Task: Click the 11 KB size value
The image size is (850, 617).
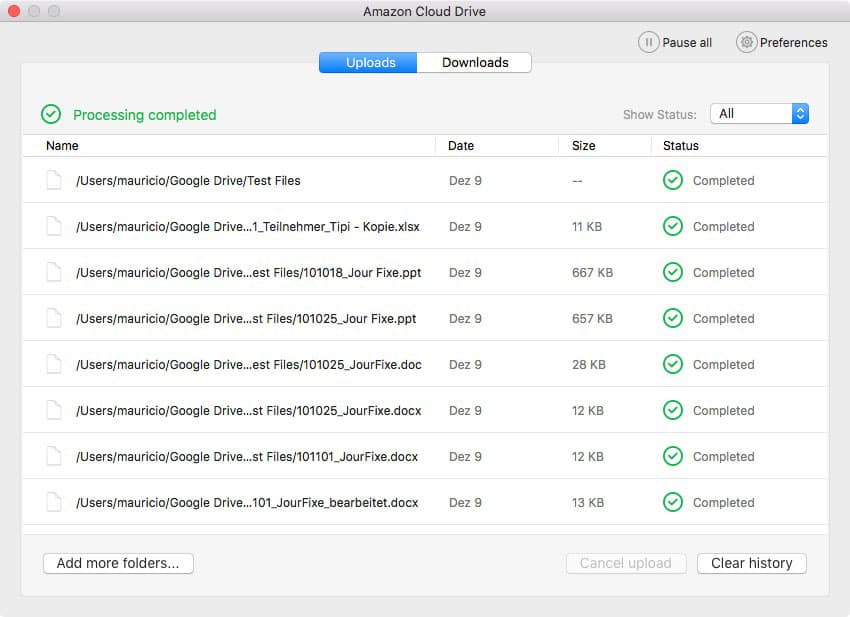Action: click(587, 227)
